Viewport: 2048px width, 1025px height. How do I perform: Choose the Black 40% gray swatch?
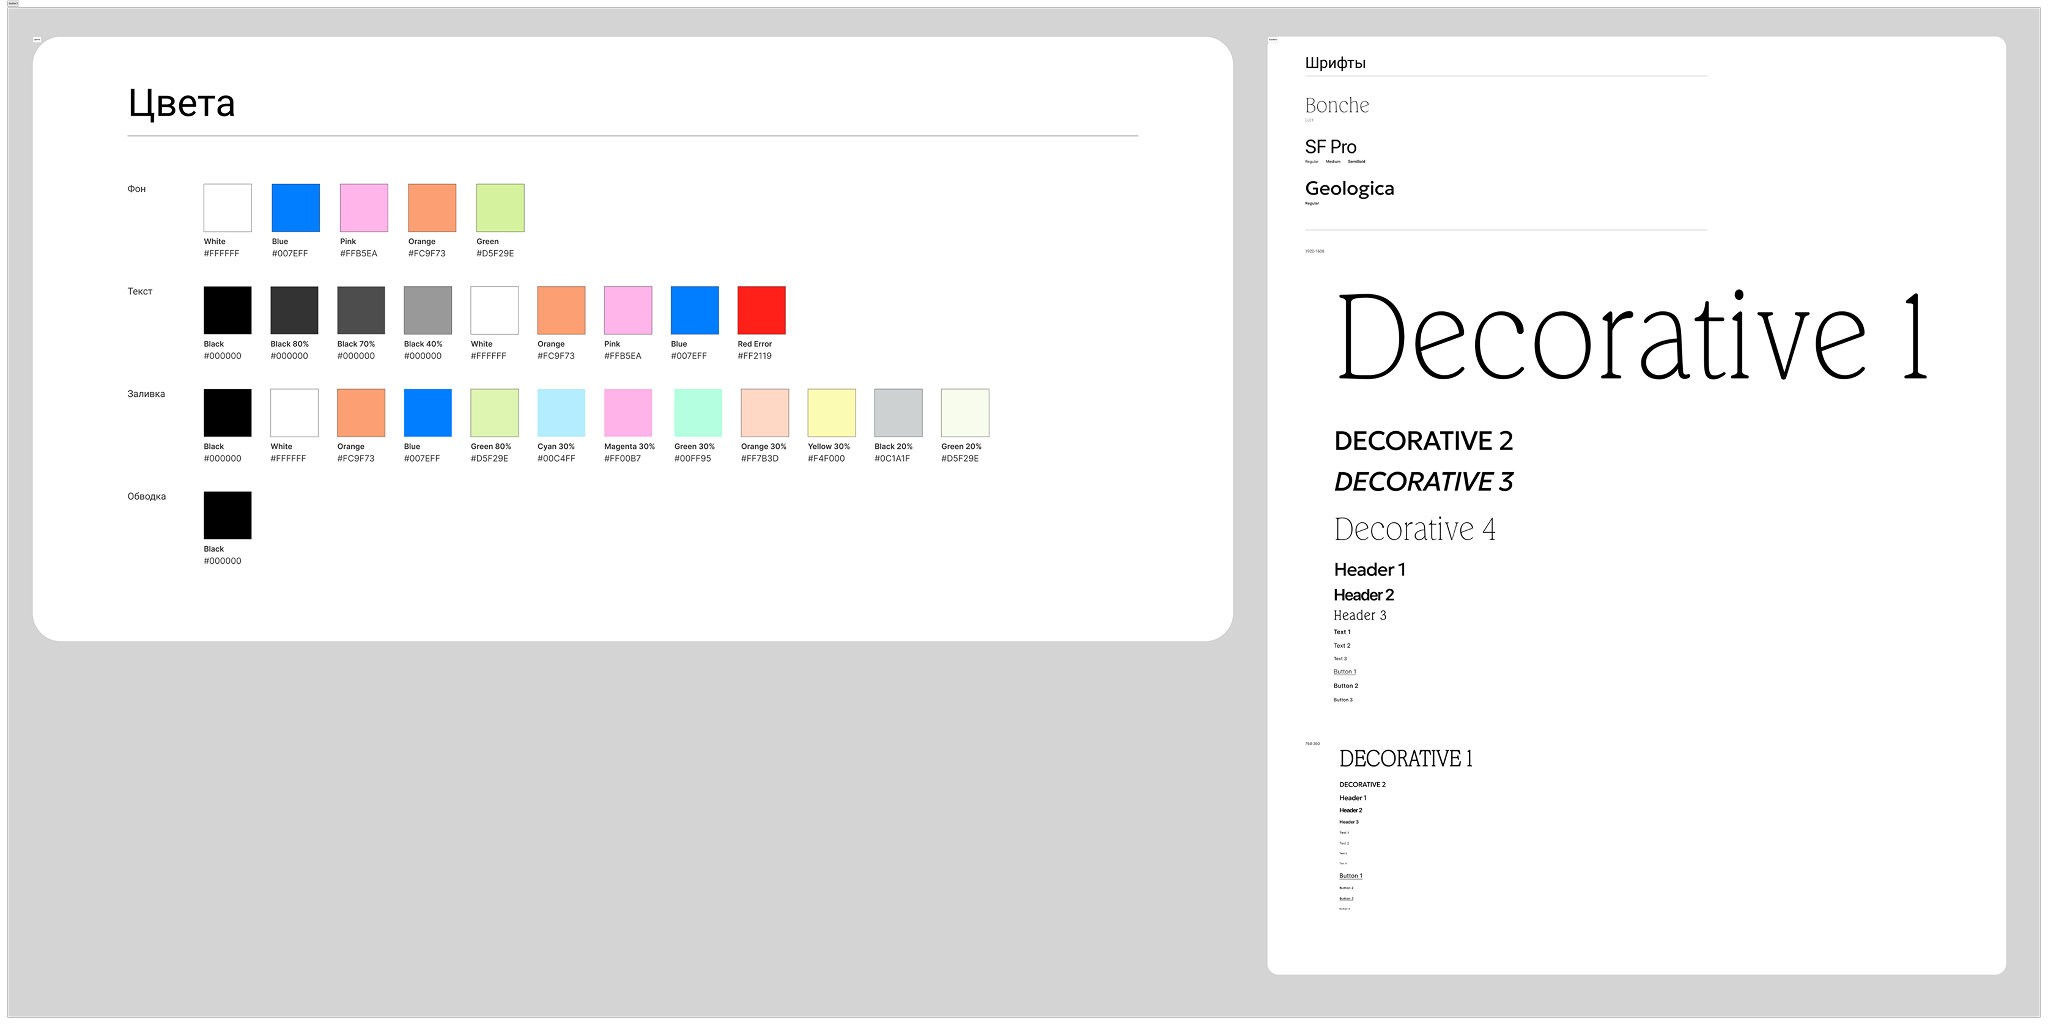(428, 310)
